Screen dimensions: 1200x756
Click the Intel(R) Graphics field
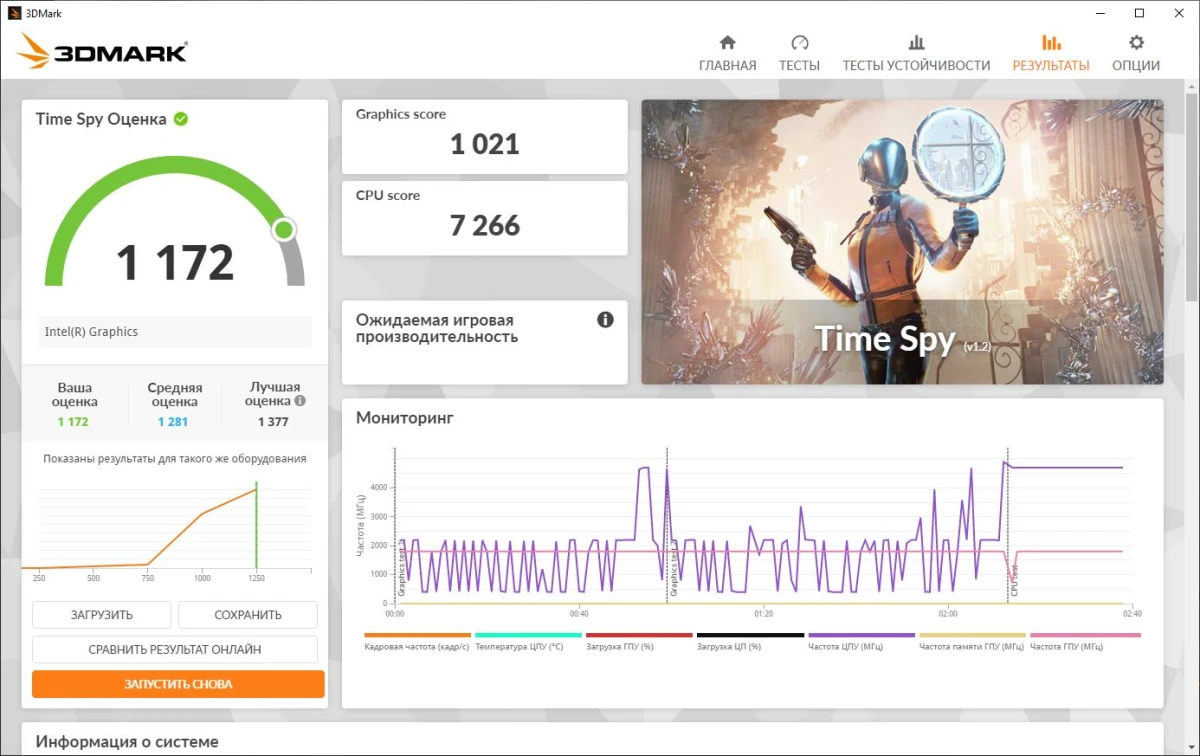tap(175, 332)
